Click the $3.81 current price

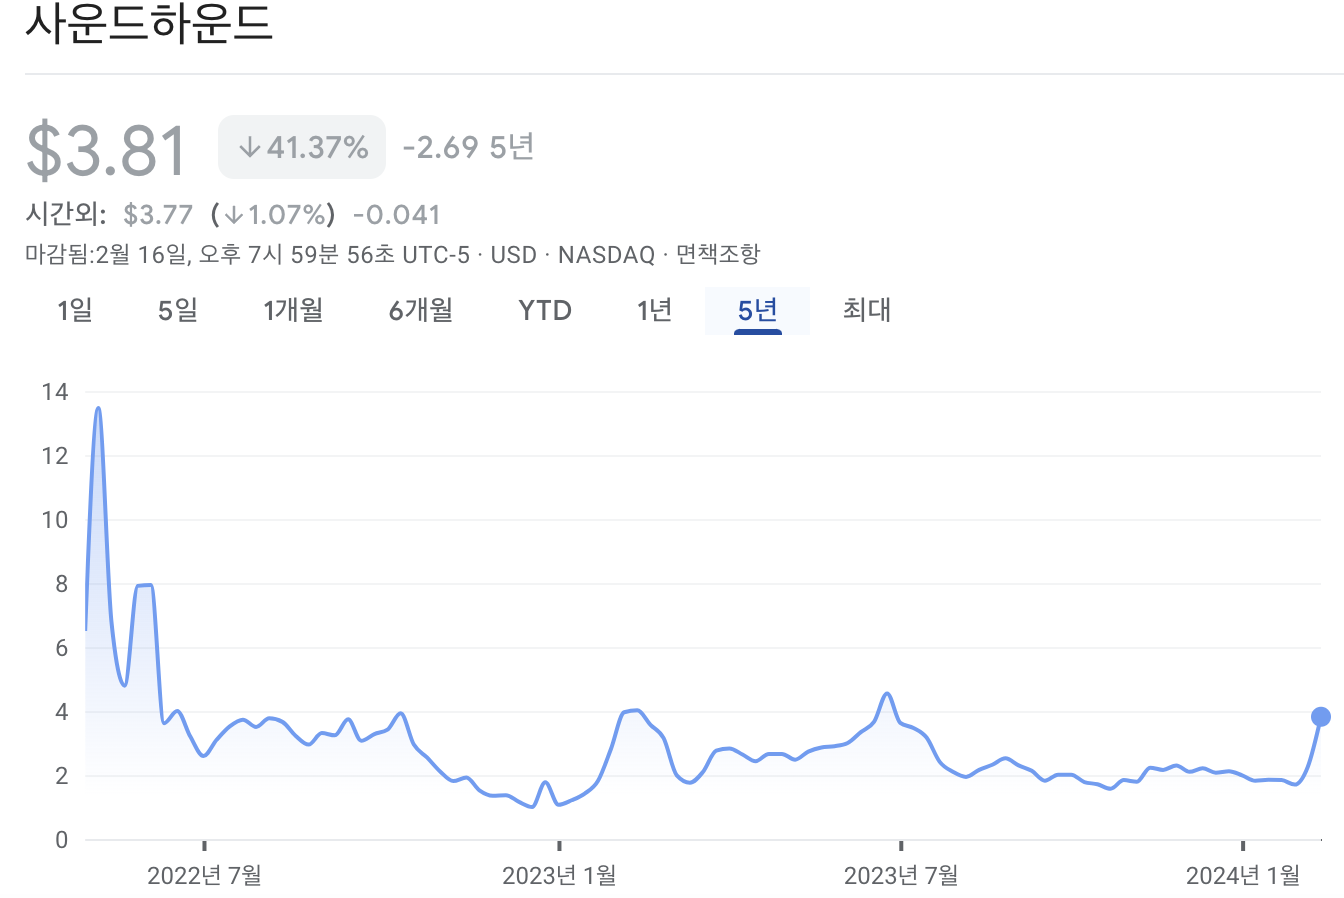pyautogui.click(x=103, y=146)
